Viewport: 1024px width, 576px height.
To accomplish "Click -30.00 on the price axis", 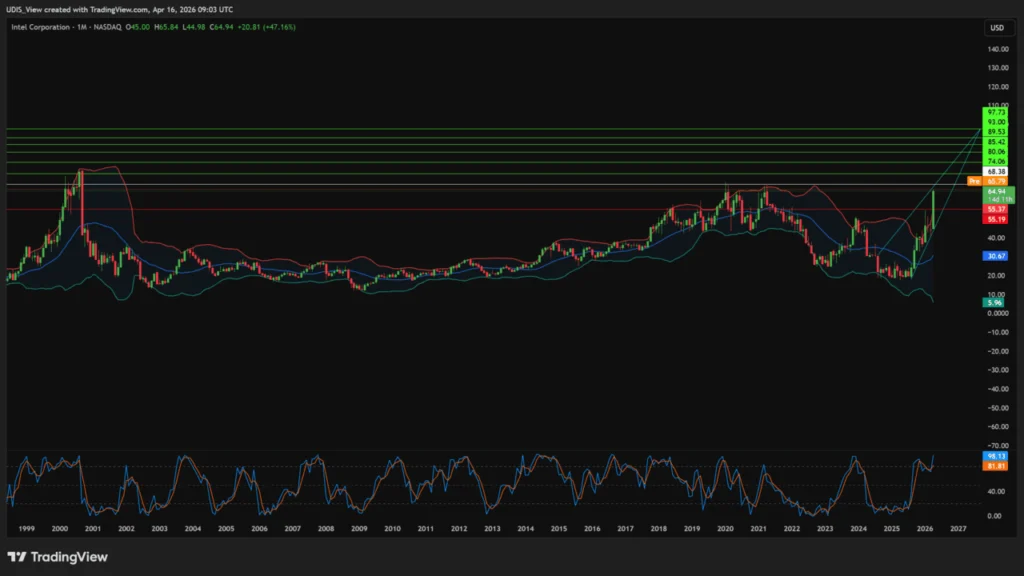I will pyautogui.click(x=998, y=370).
